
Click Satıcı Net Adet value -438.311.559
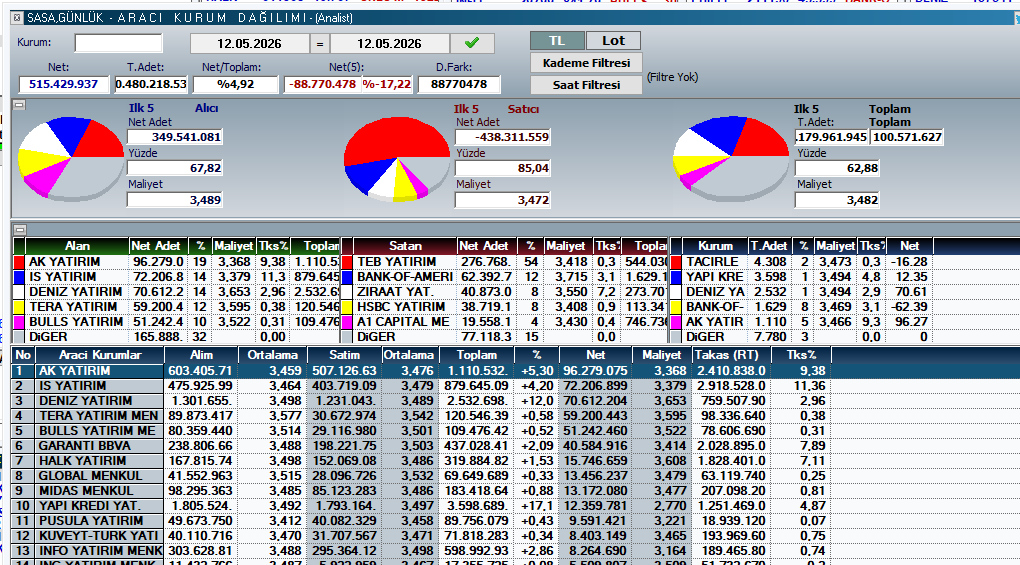click(503, 137)
